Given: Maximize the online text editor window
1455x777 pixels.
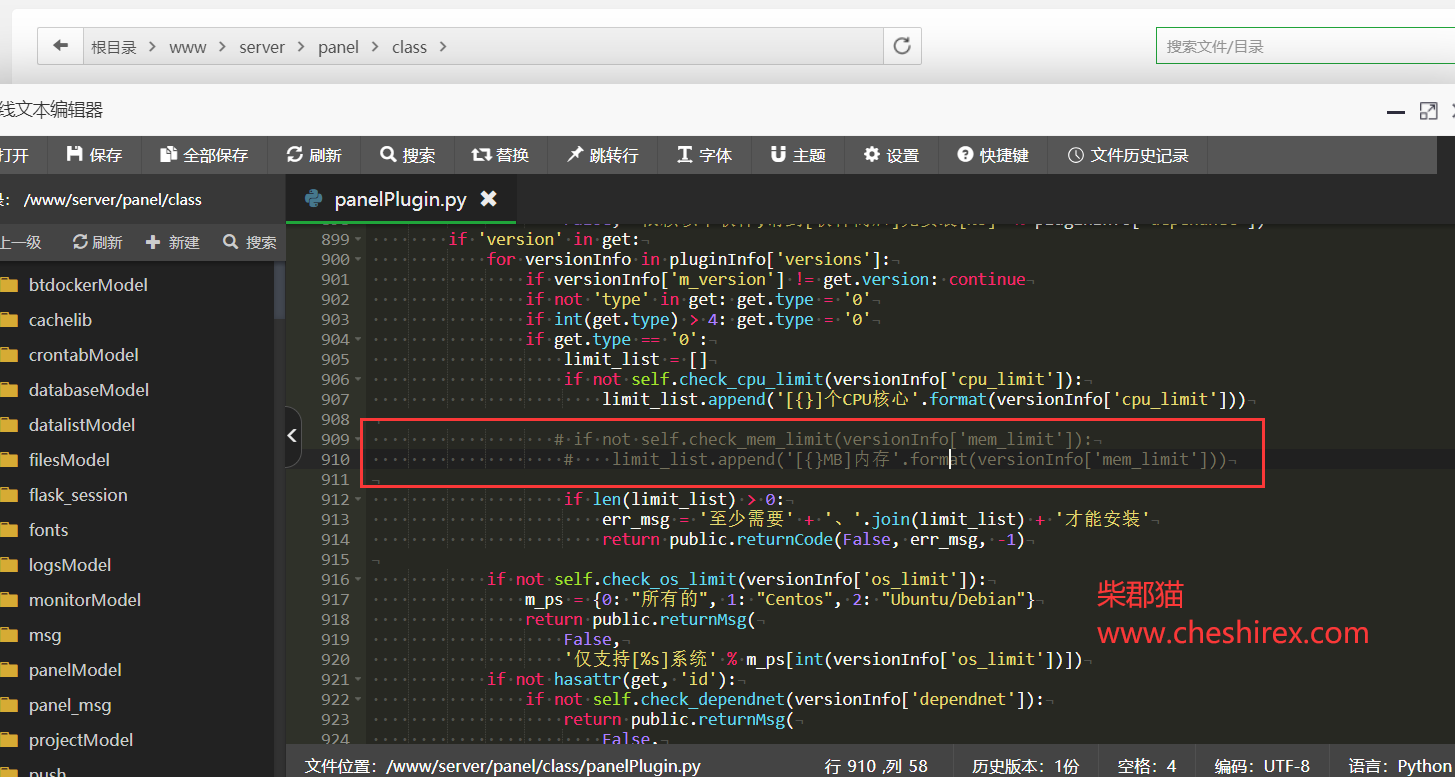Looking at the screenshot, I should [1428, 112].
